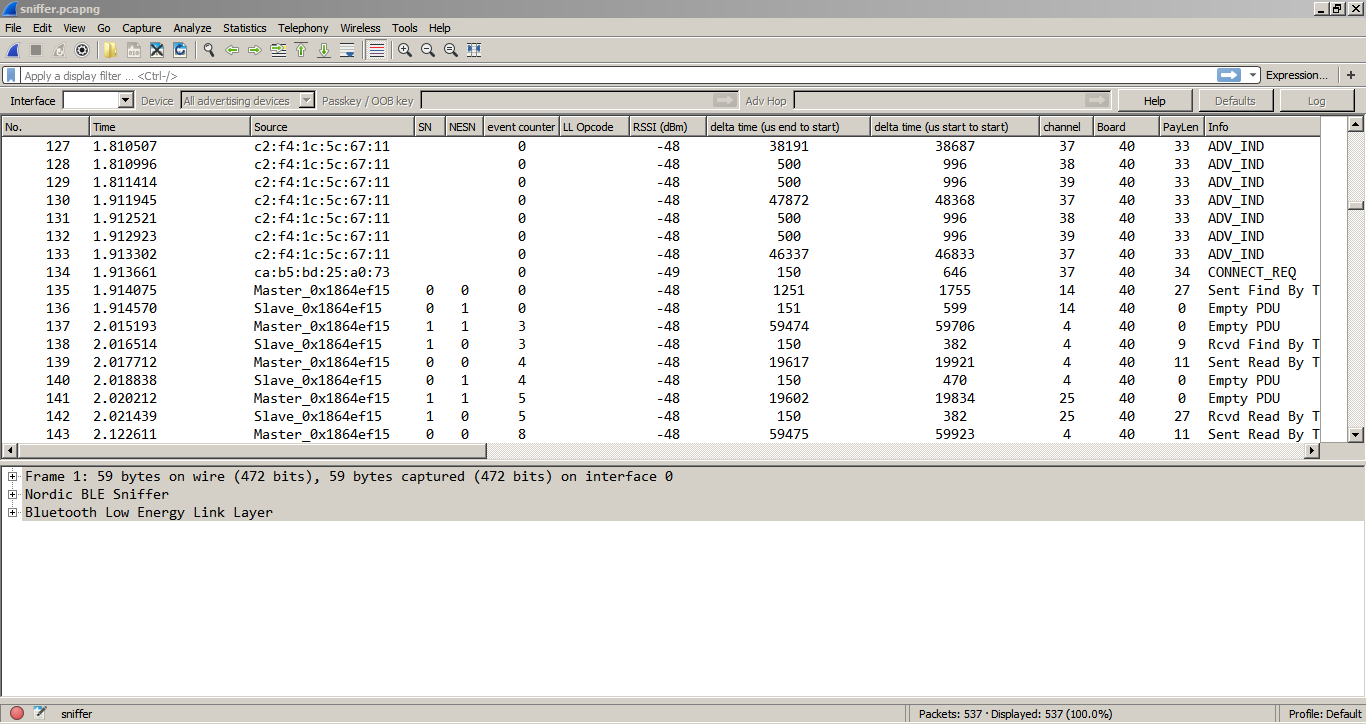The image size is (1366, 724).
Task: Apply display filter arrow button
Action: pos(1229,75)
